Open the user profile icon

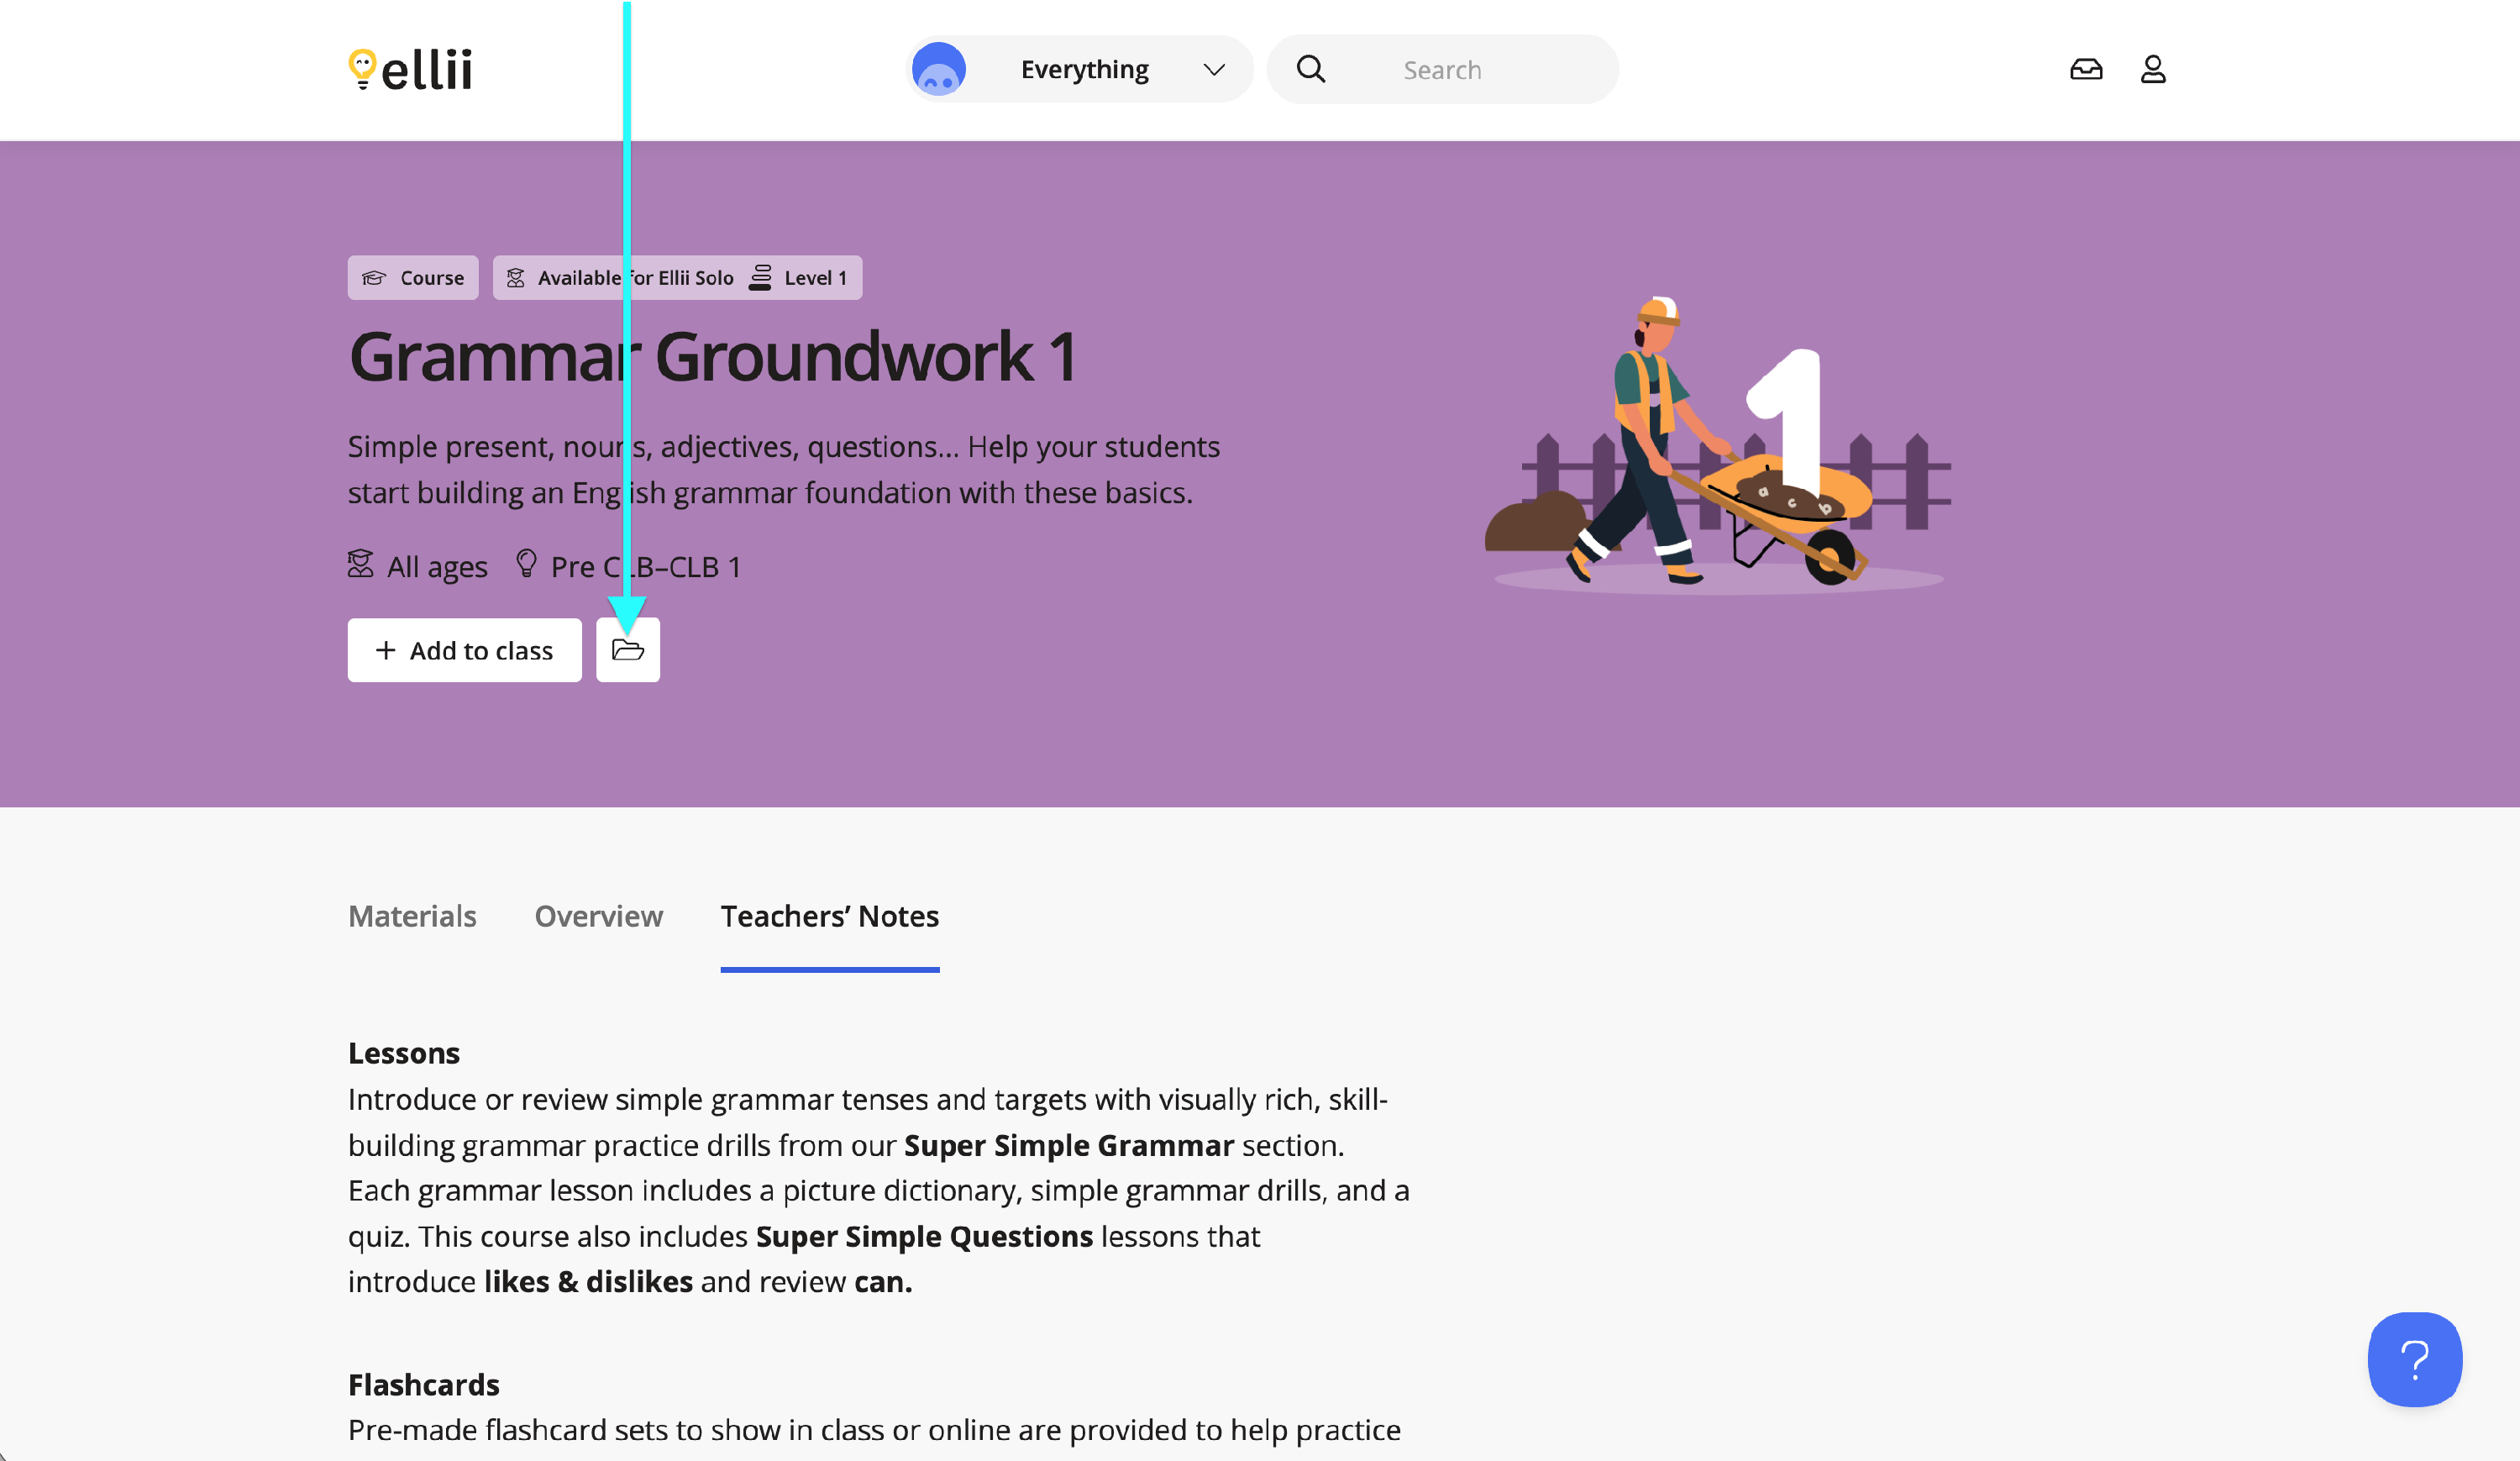[2152, 69]
